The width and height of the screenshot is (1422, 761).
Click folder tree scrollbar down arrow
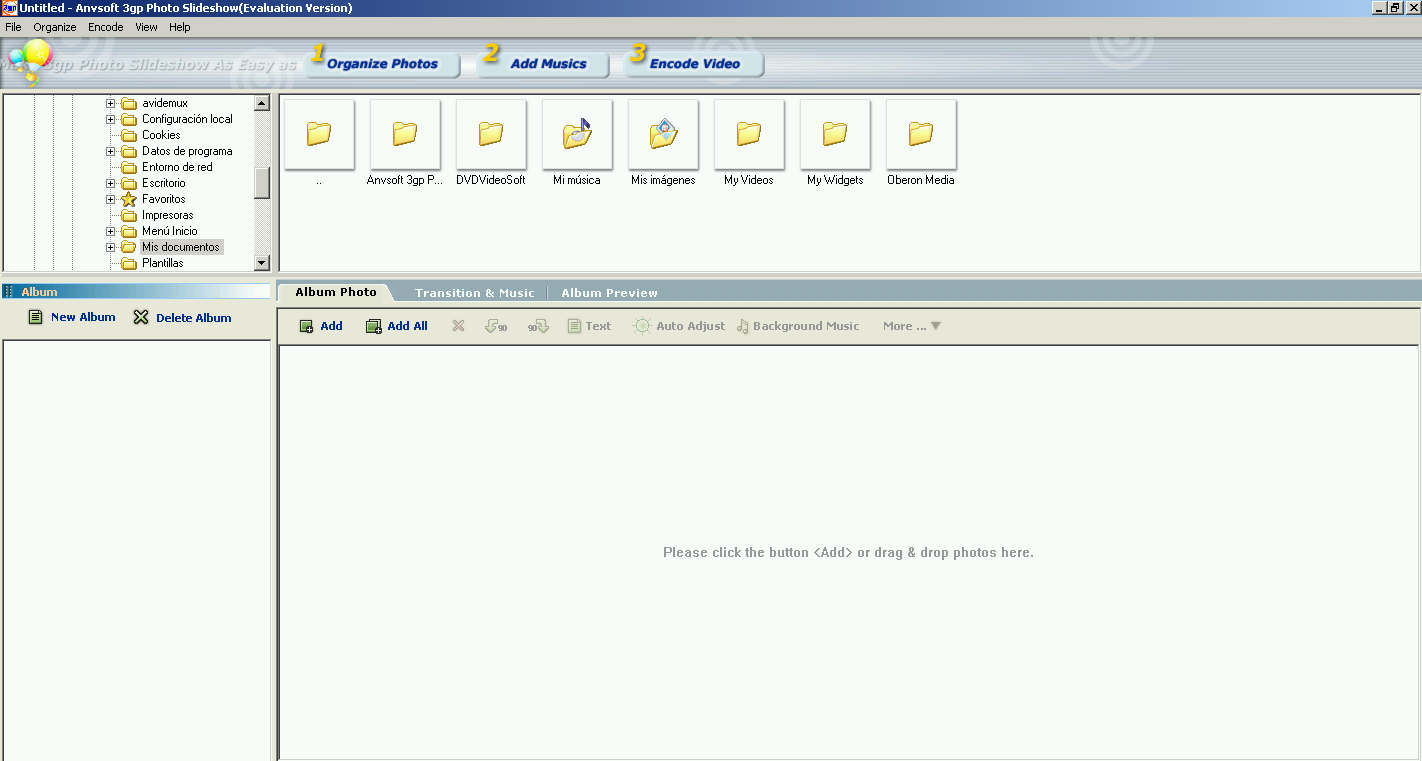tap(262, 263)
